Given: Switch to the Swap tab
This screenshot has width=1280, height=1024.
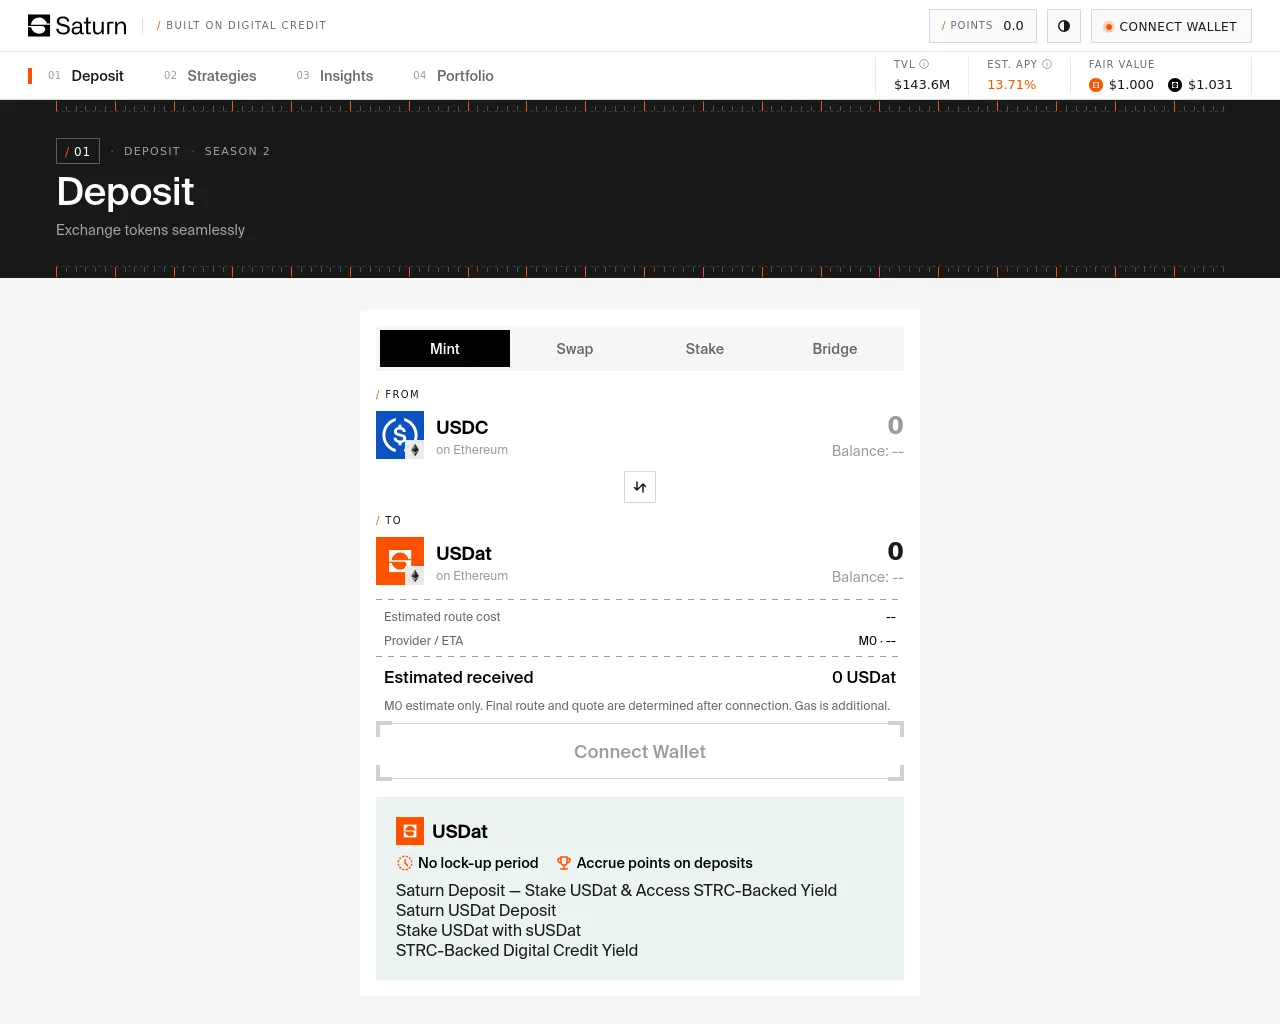Looking at the screenshot, I should point(575,349).
